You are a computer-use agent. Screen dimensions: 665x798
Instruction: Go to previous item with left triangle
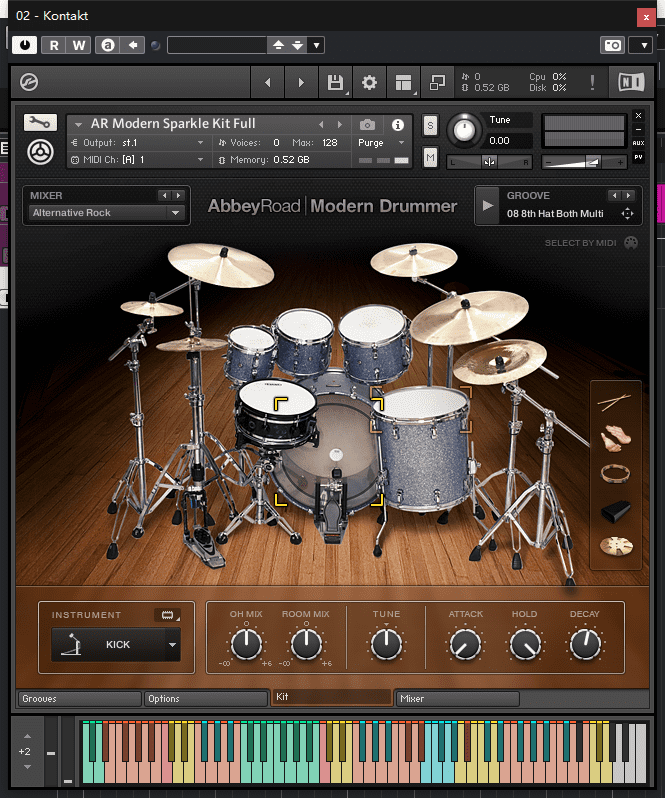point(268,82)
